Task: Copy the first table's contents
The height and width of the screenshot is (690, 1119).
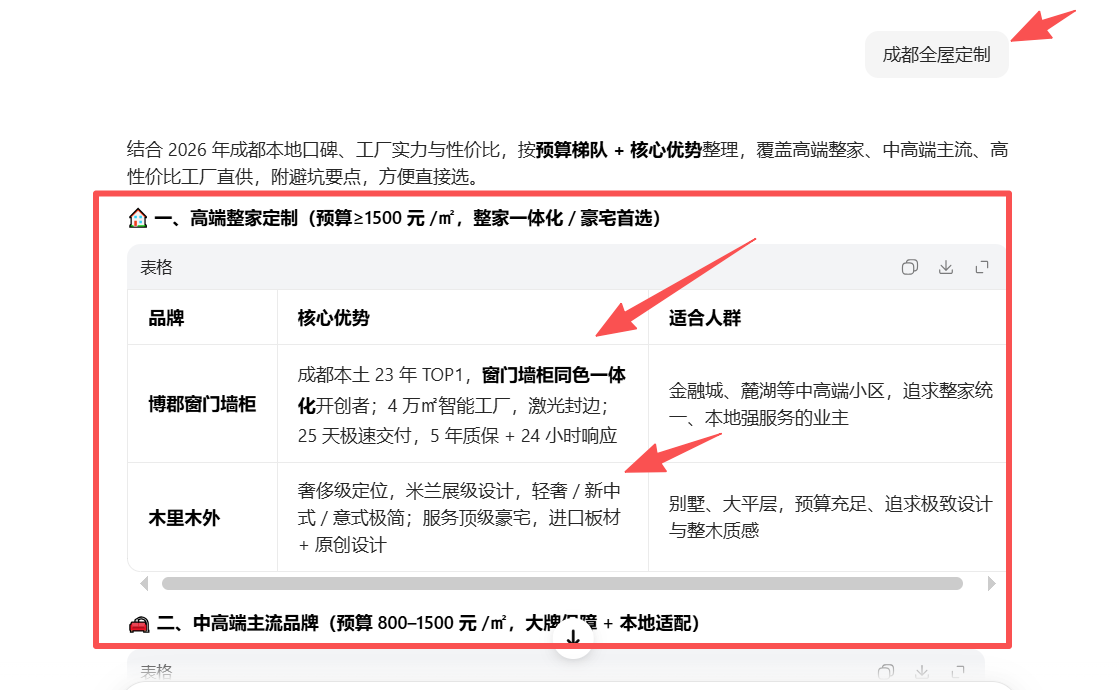Action: (x=909, y=267)
